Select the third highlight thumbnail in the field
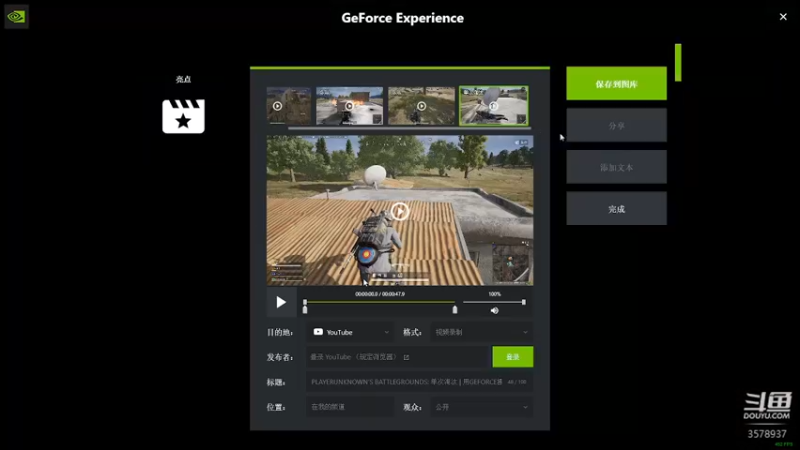Screen dimensions: 800x450 (421, 106)
